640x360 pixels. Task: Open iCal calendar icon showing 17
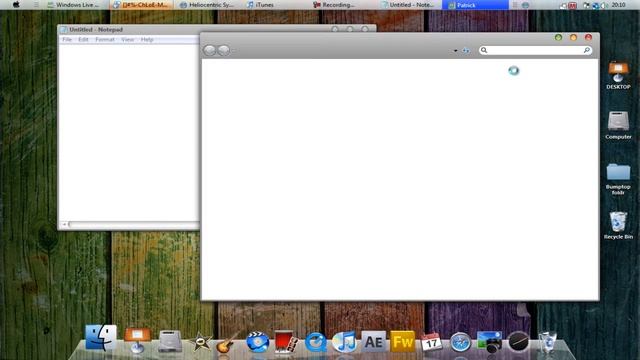pyautogui.click(x=431, y=342)
